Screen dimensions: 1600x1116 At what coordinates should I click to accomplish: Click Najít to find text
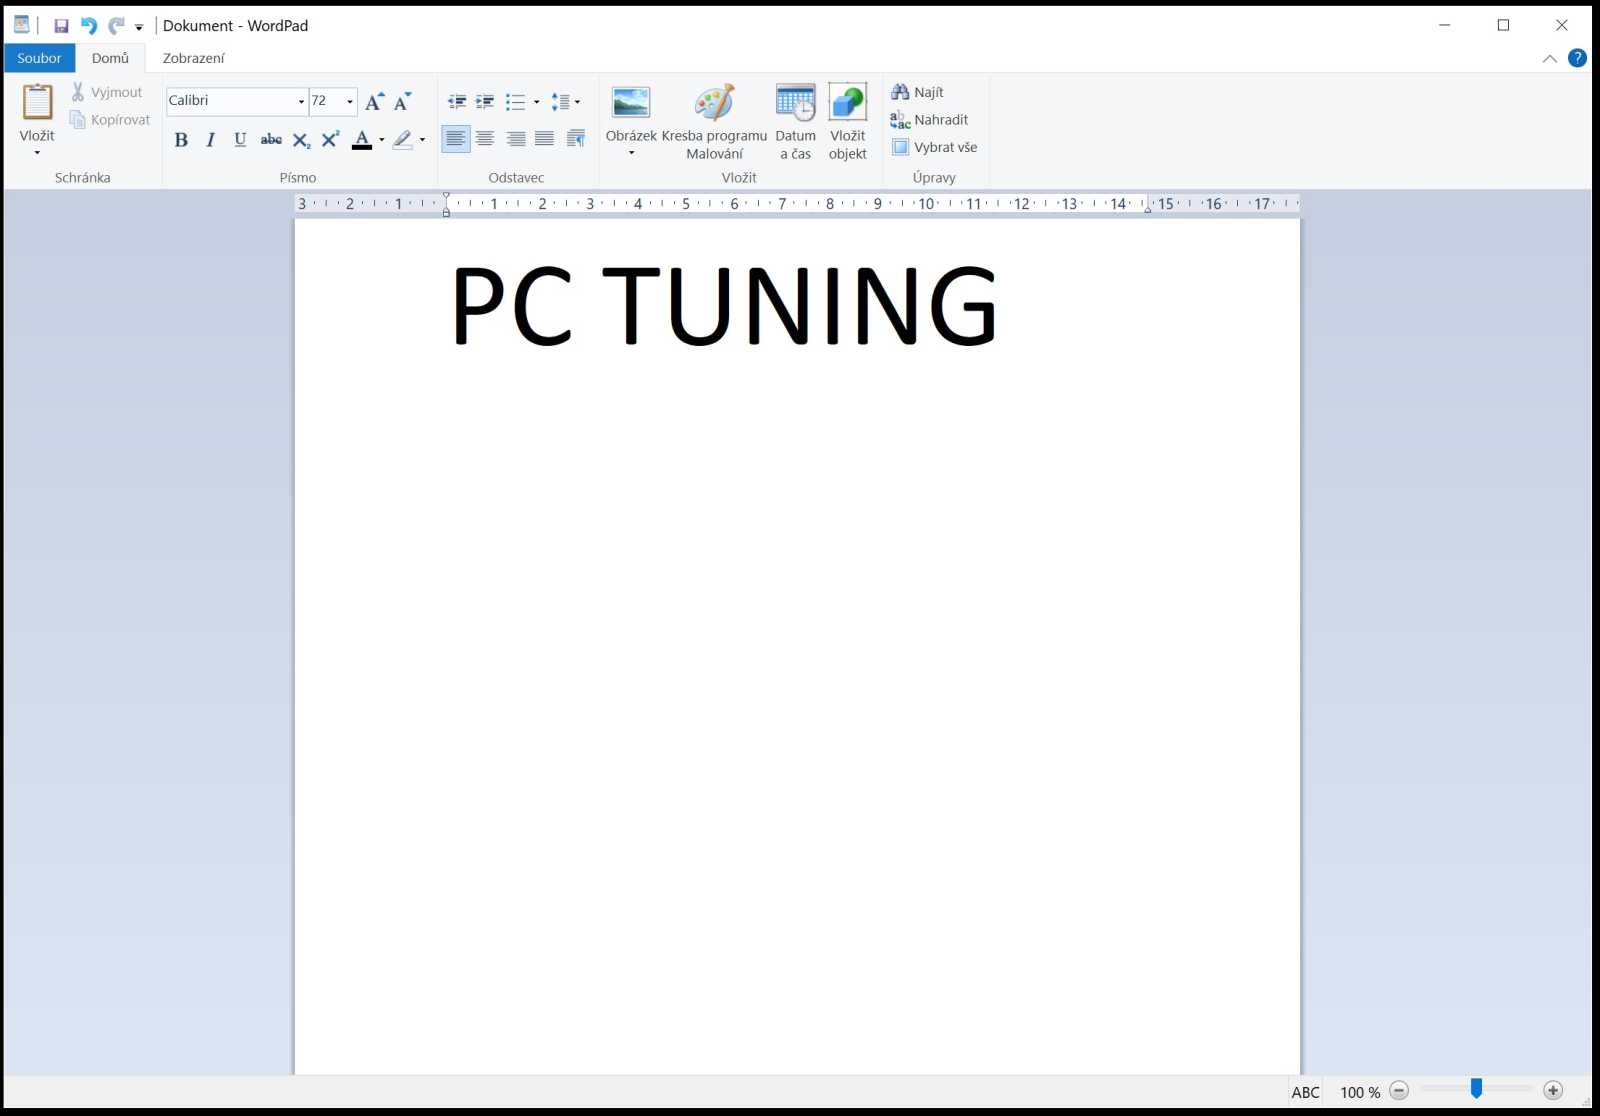click(x=917, y=92)
